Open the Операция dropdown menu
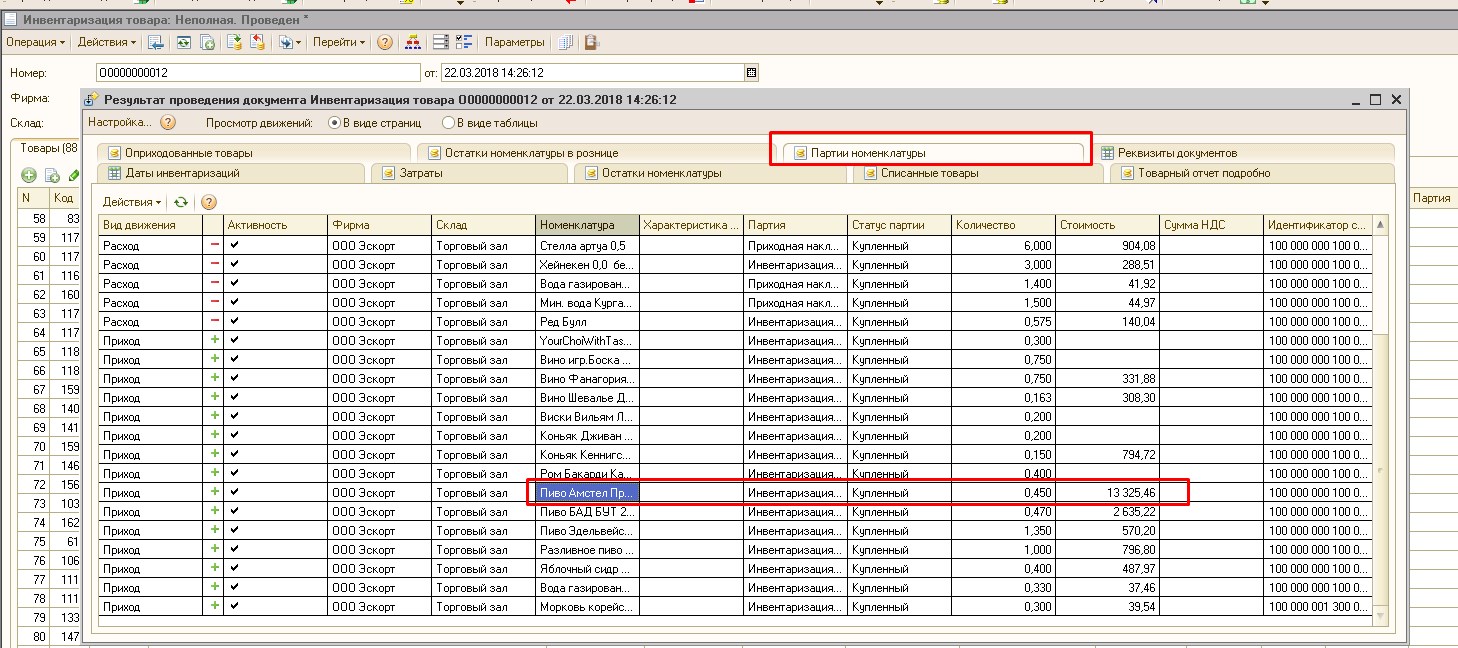The image size is (1458, 648). click(x=35, y=42)
